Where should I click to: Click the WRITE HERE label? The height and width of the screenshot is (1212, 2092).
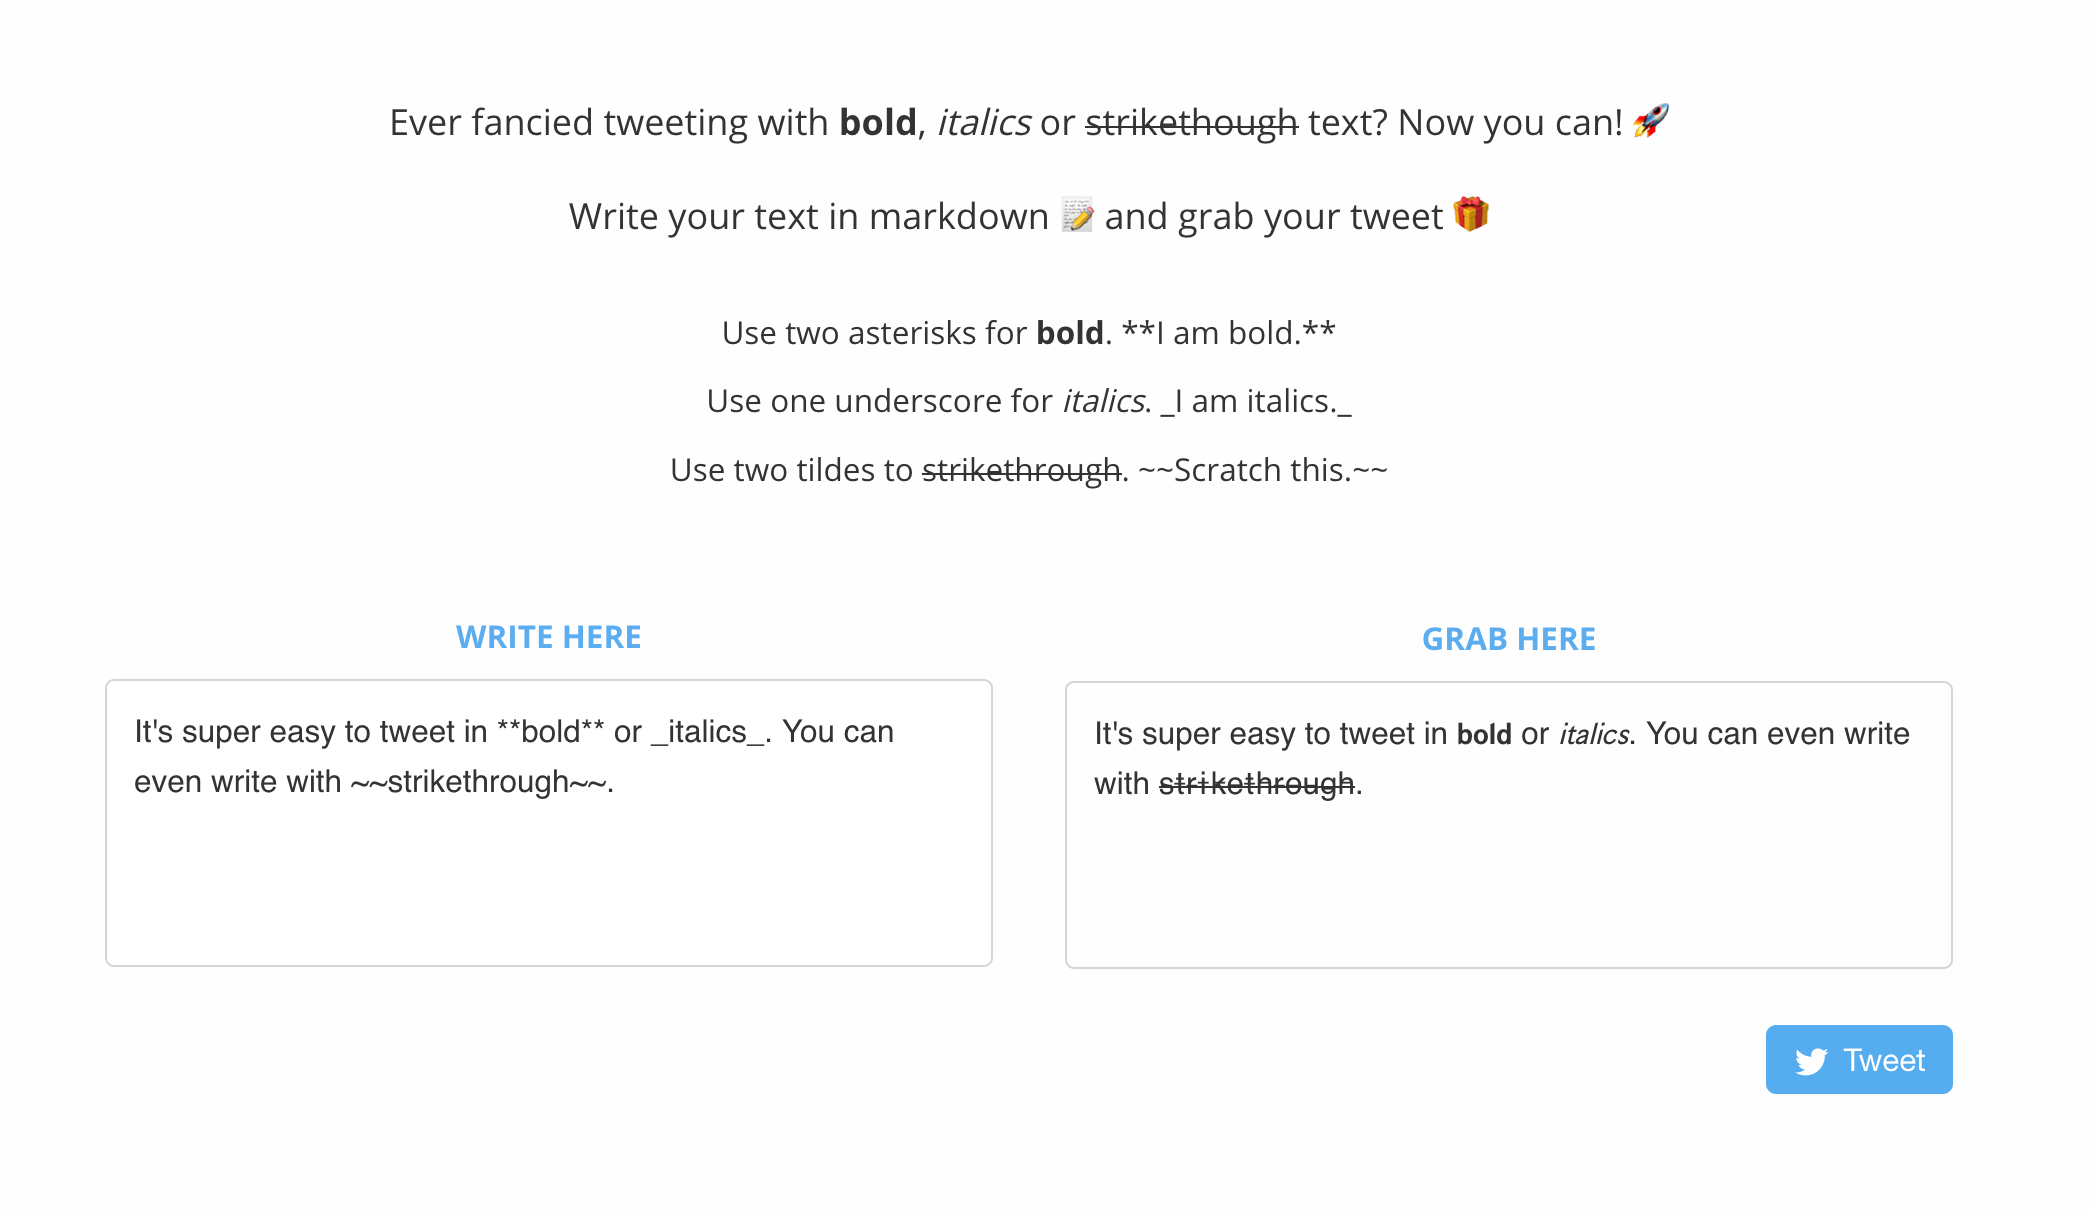click(x=548, y=636)
